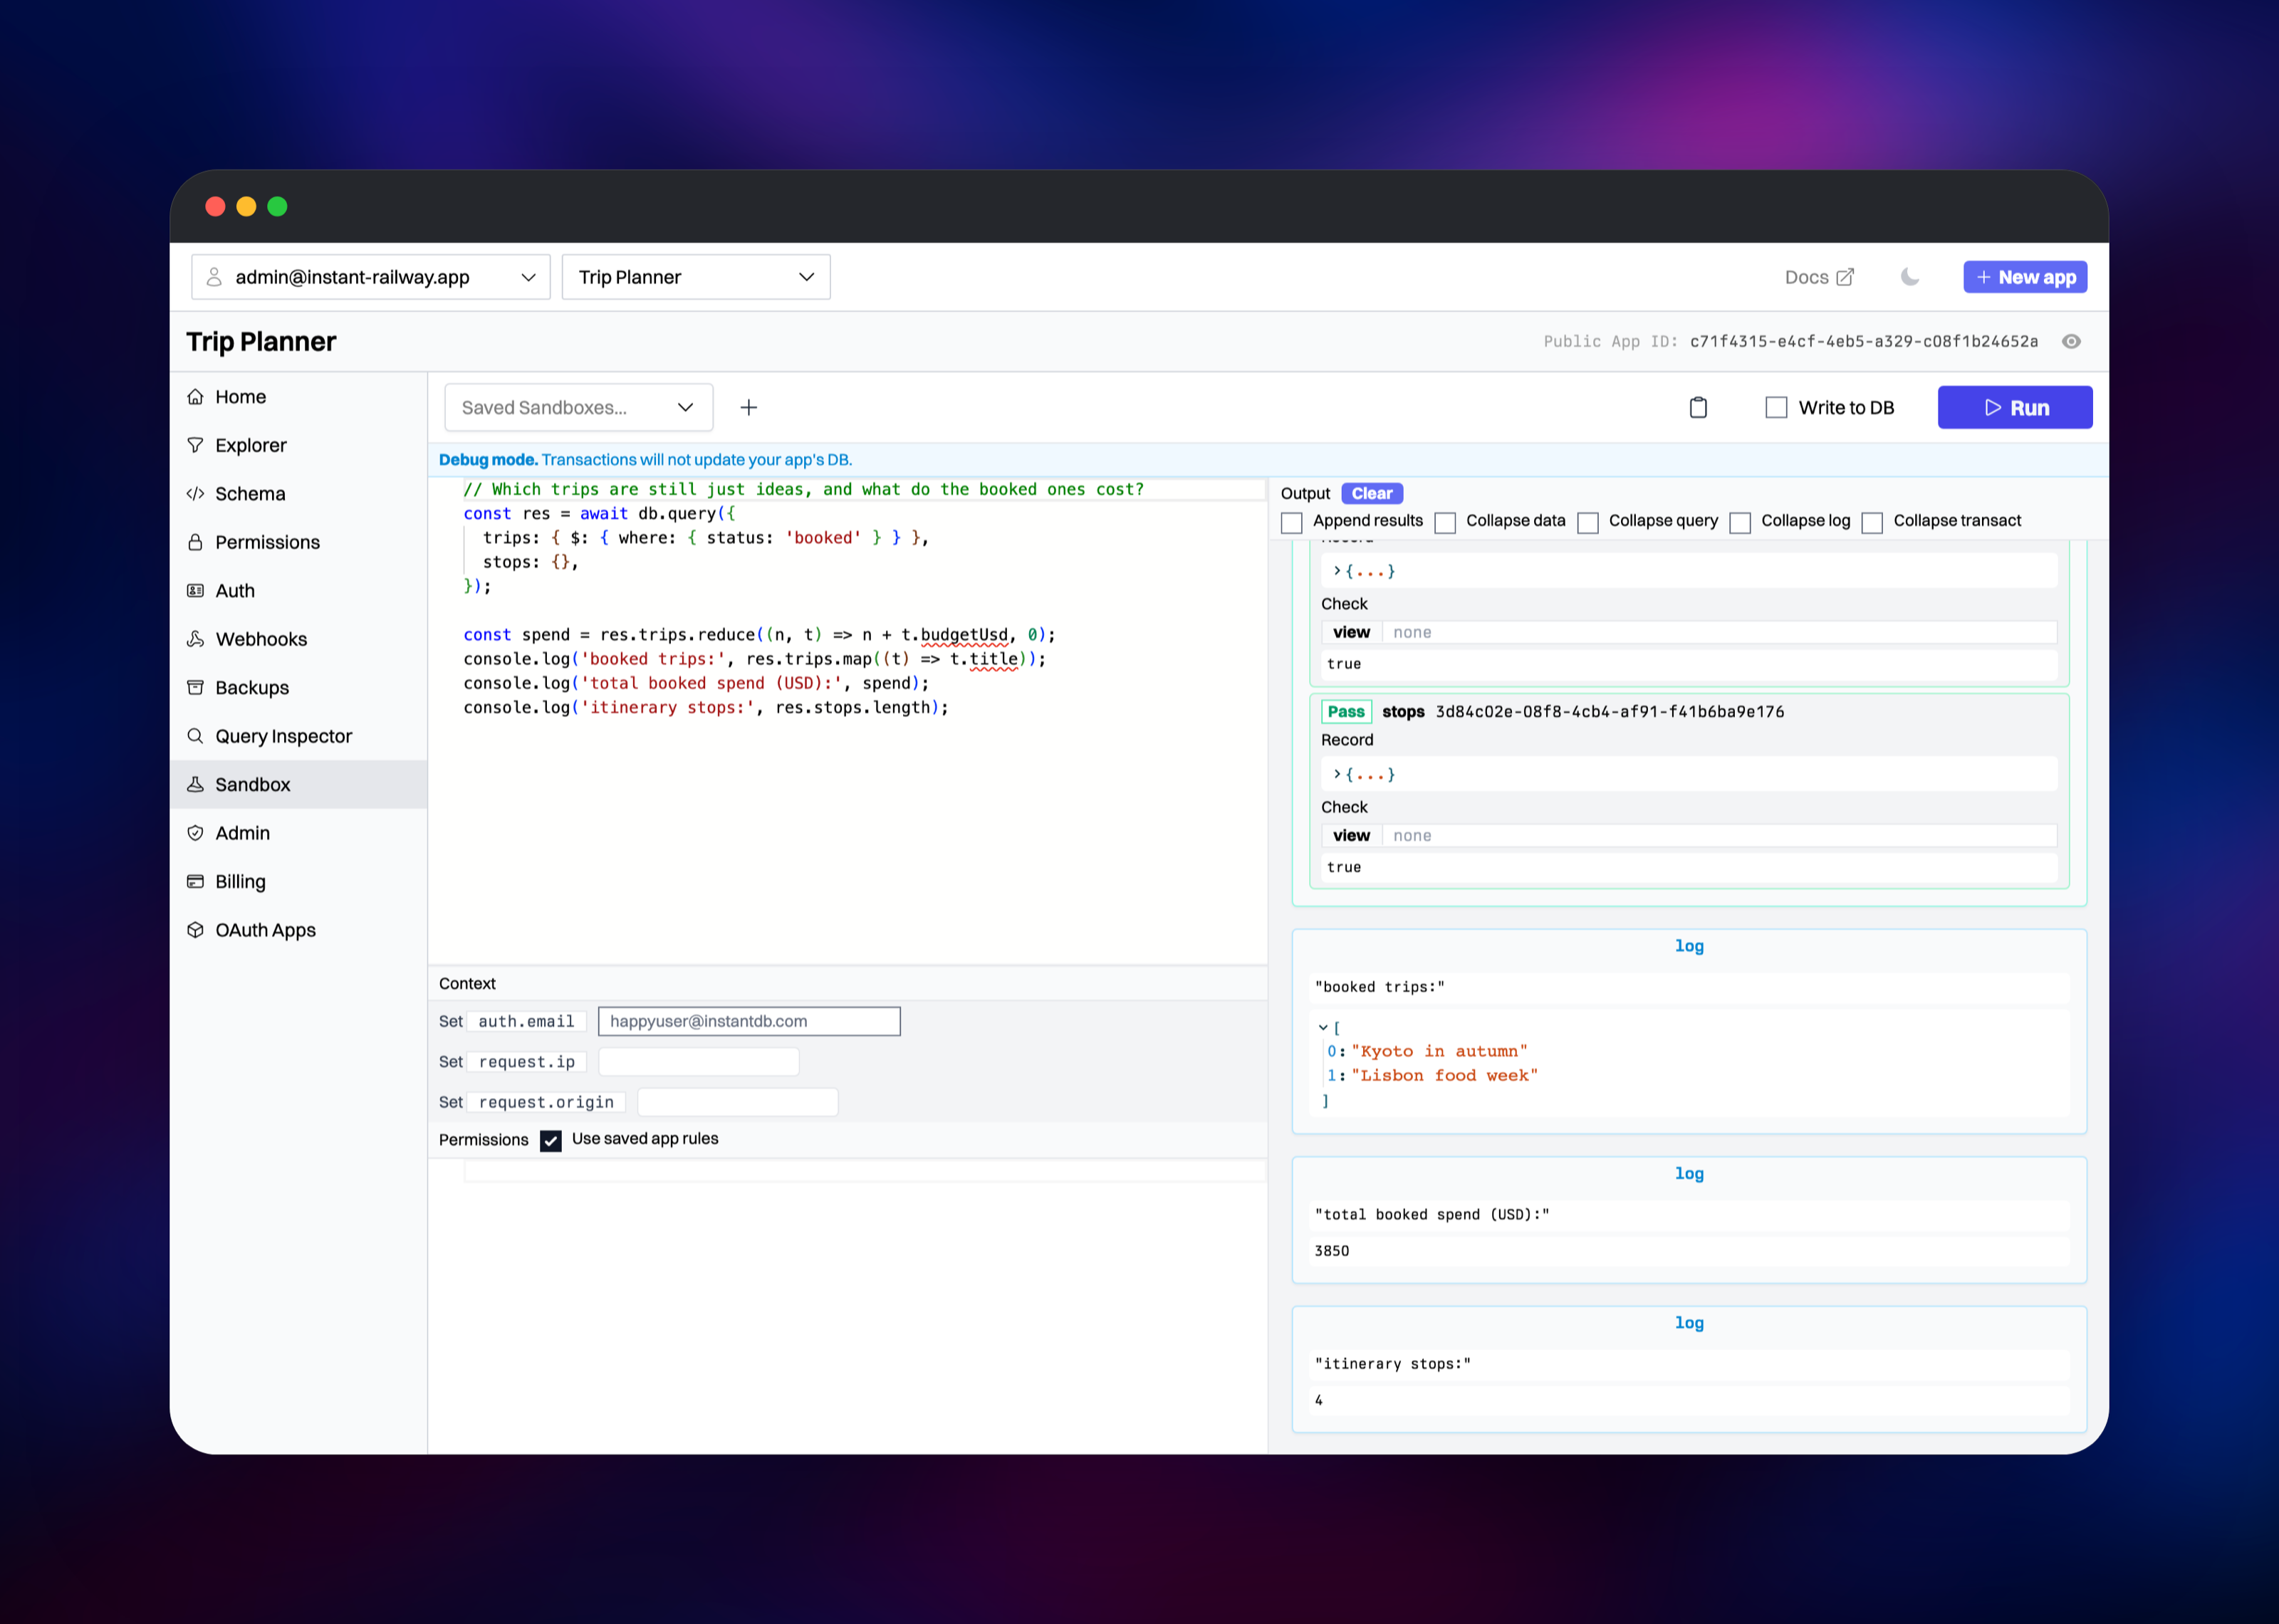
Task: Click the Backups archive icon
Action: pyautogui.click(x=195, y=688)
